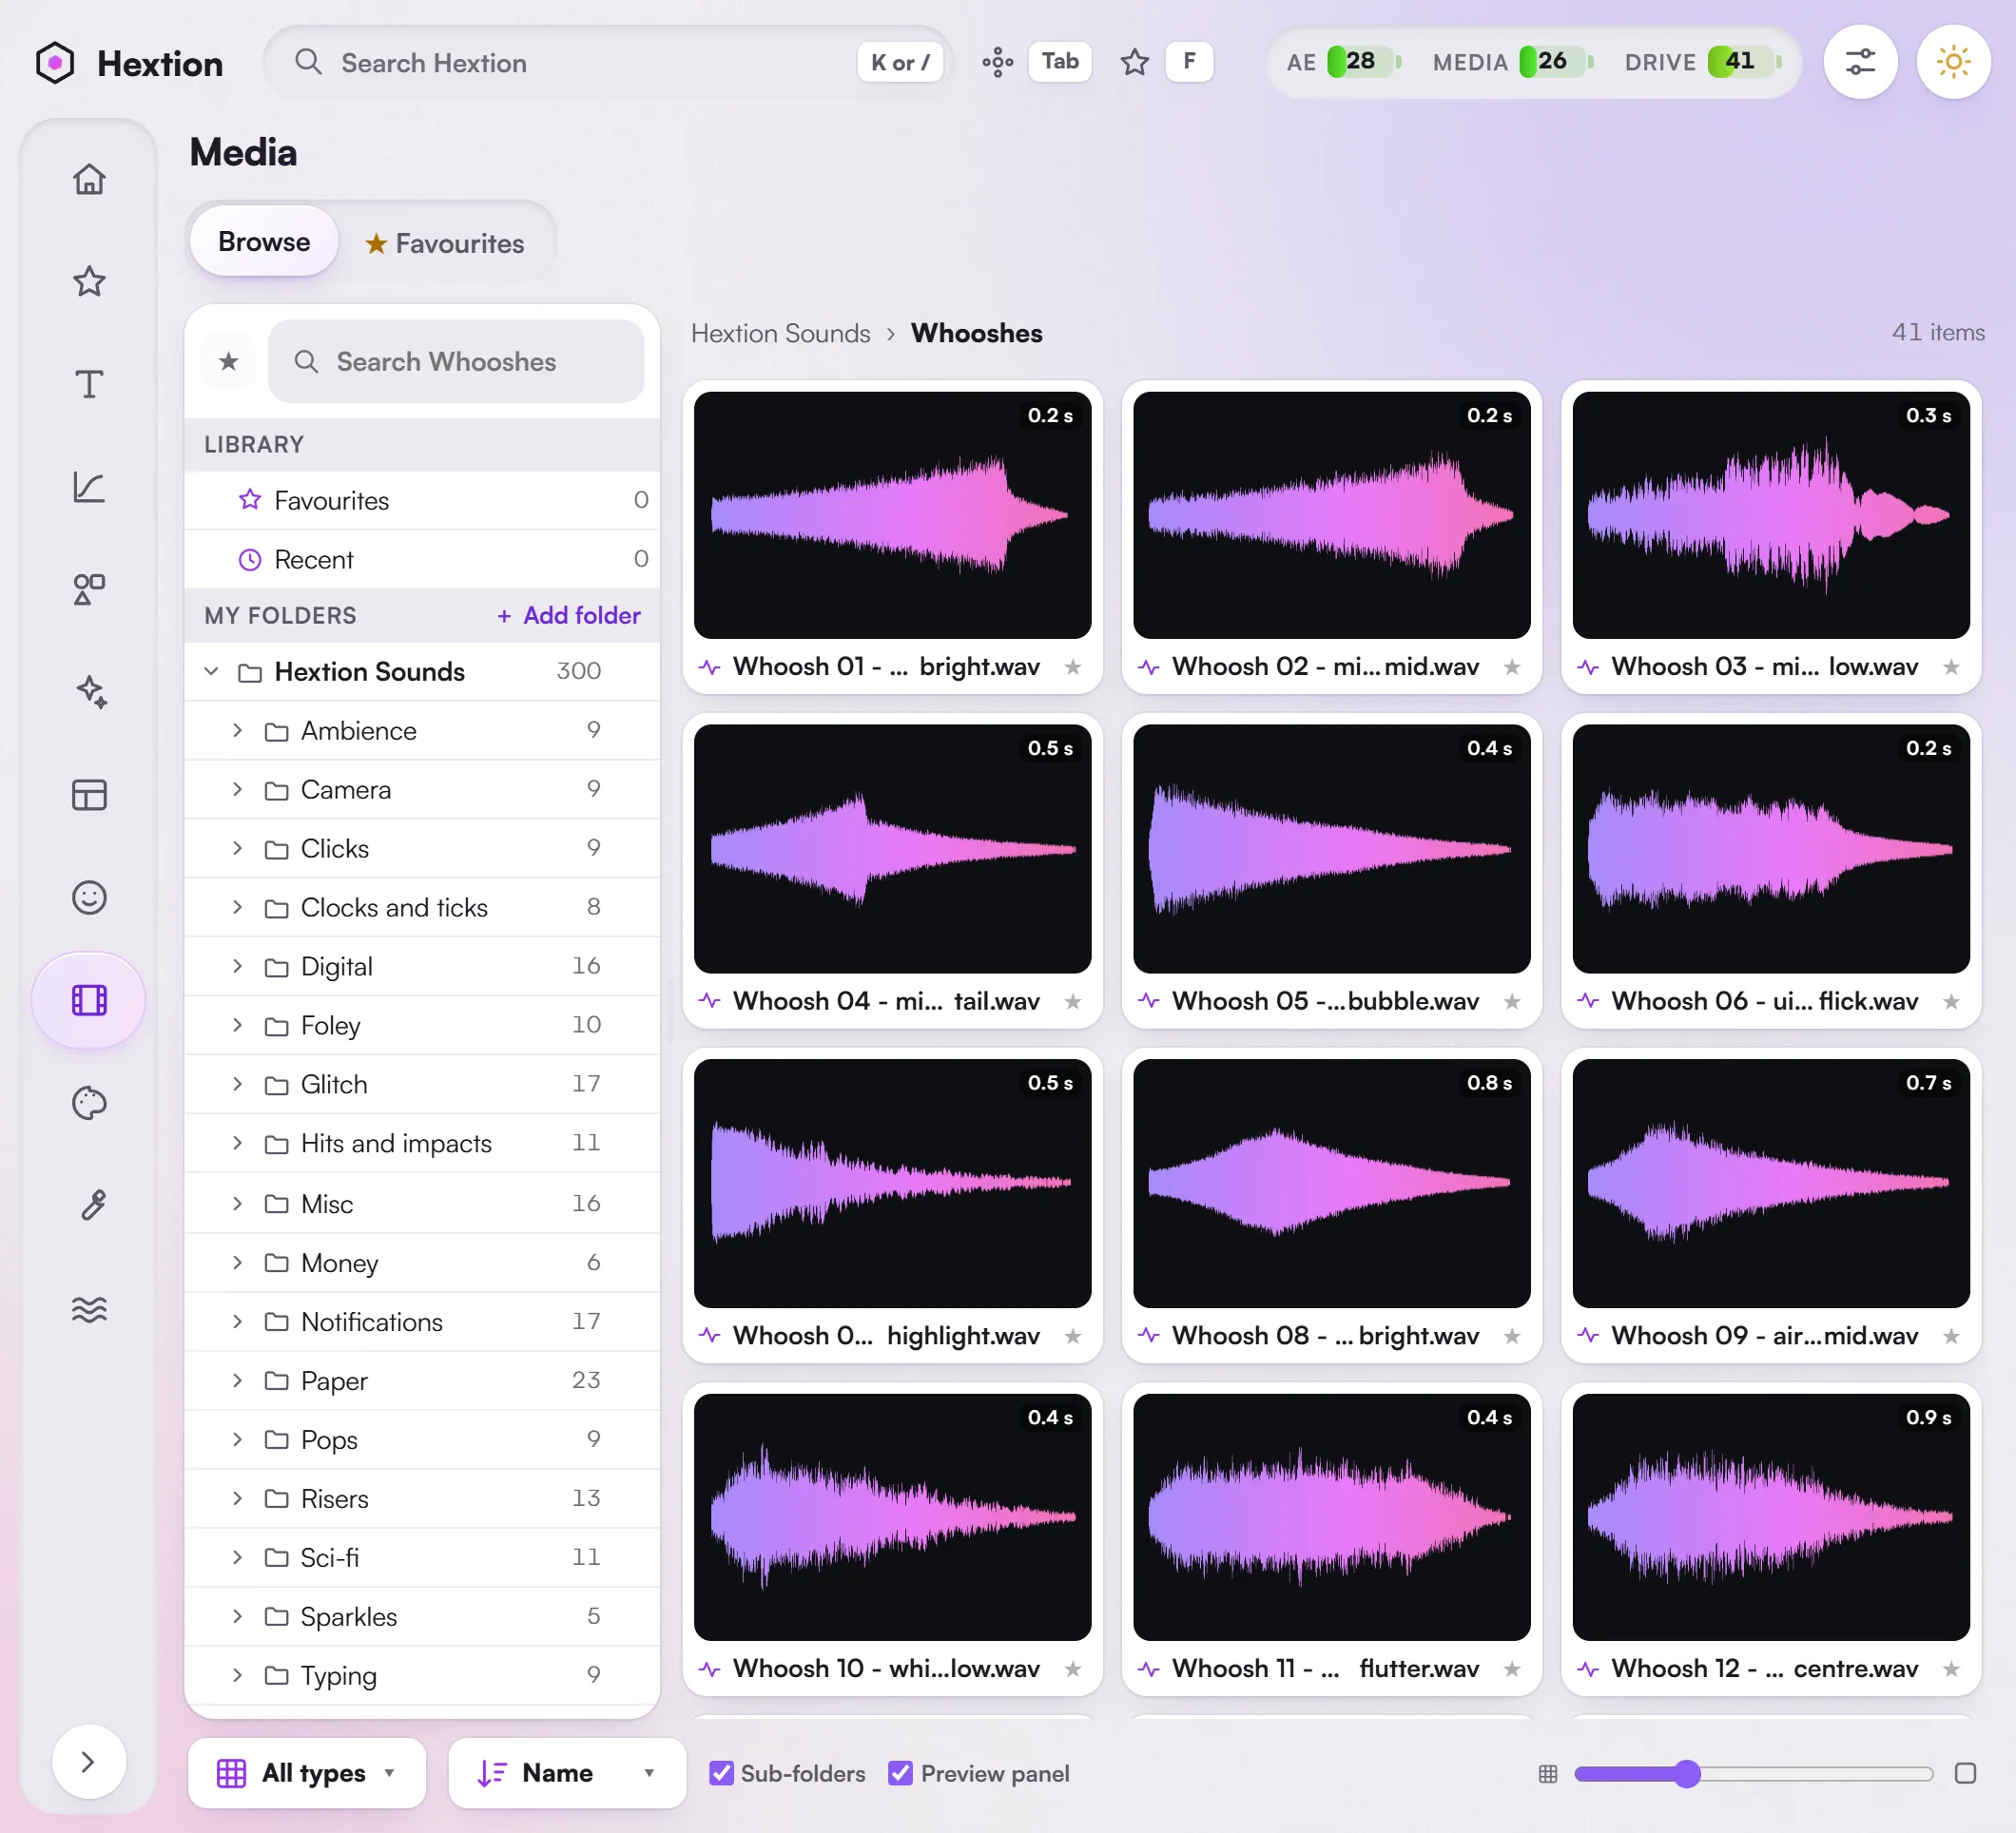Favourite Whoosh 12 centre.wav with its star

(1951, 1668)
